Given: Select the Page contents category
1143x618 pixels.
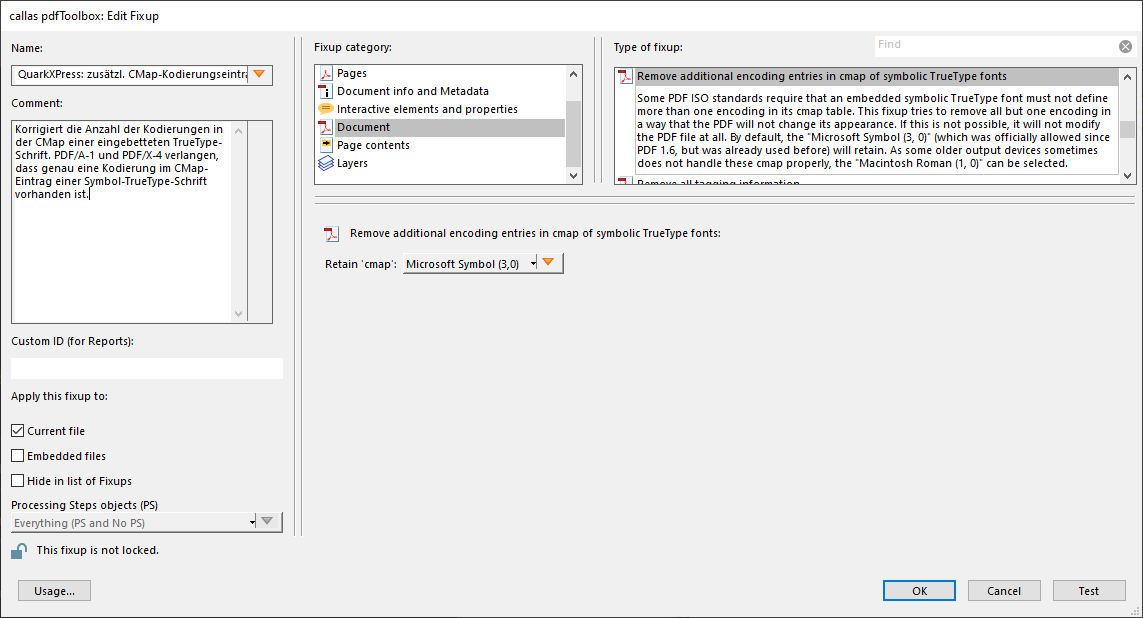Looking at the screenshot, I should click(373, 145).
